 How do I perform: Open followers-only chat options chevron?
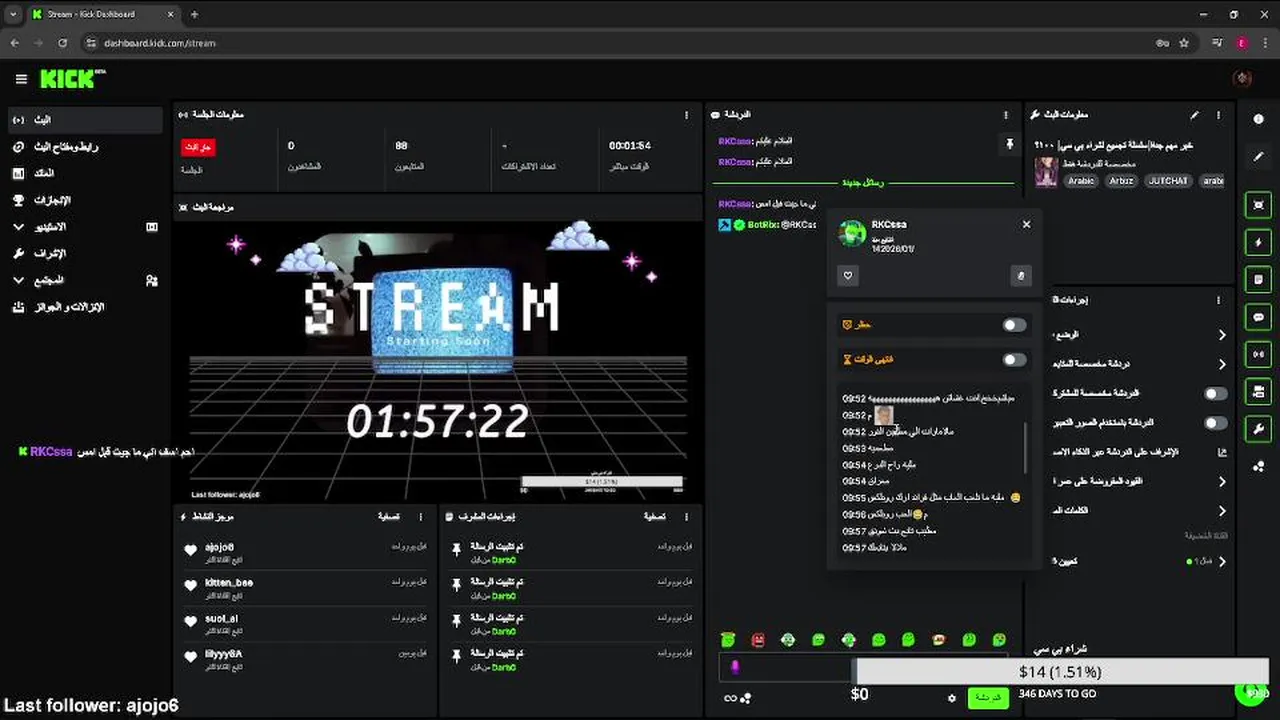coord(1222,364)
